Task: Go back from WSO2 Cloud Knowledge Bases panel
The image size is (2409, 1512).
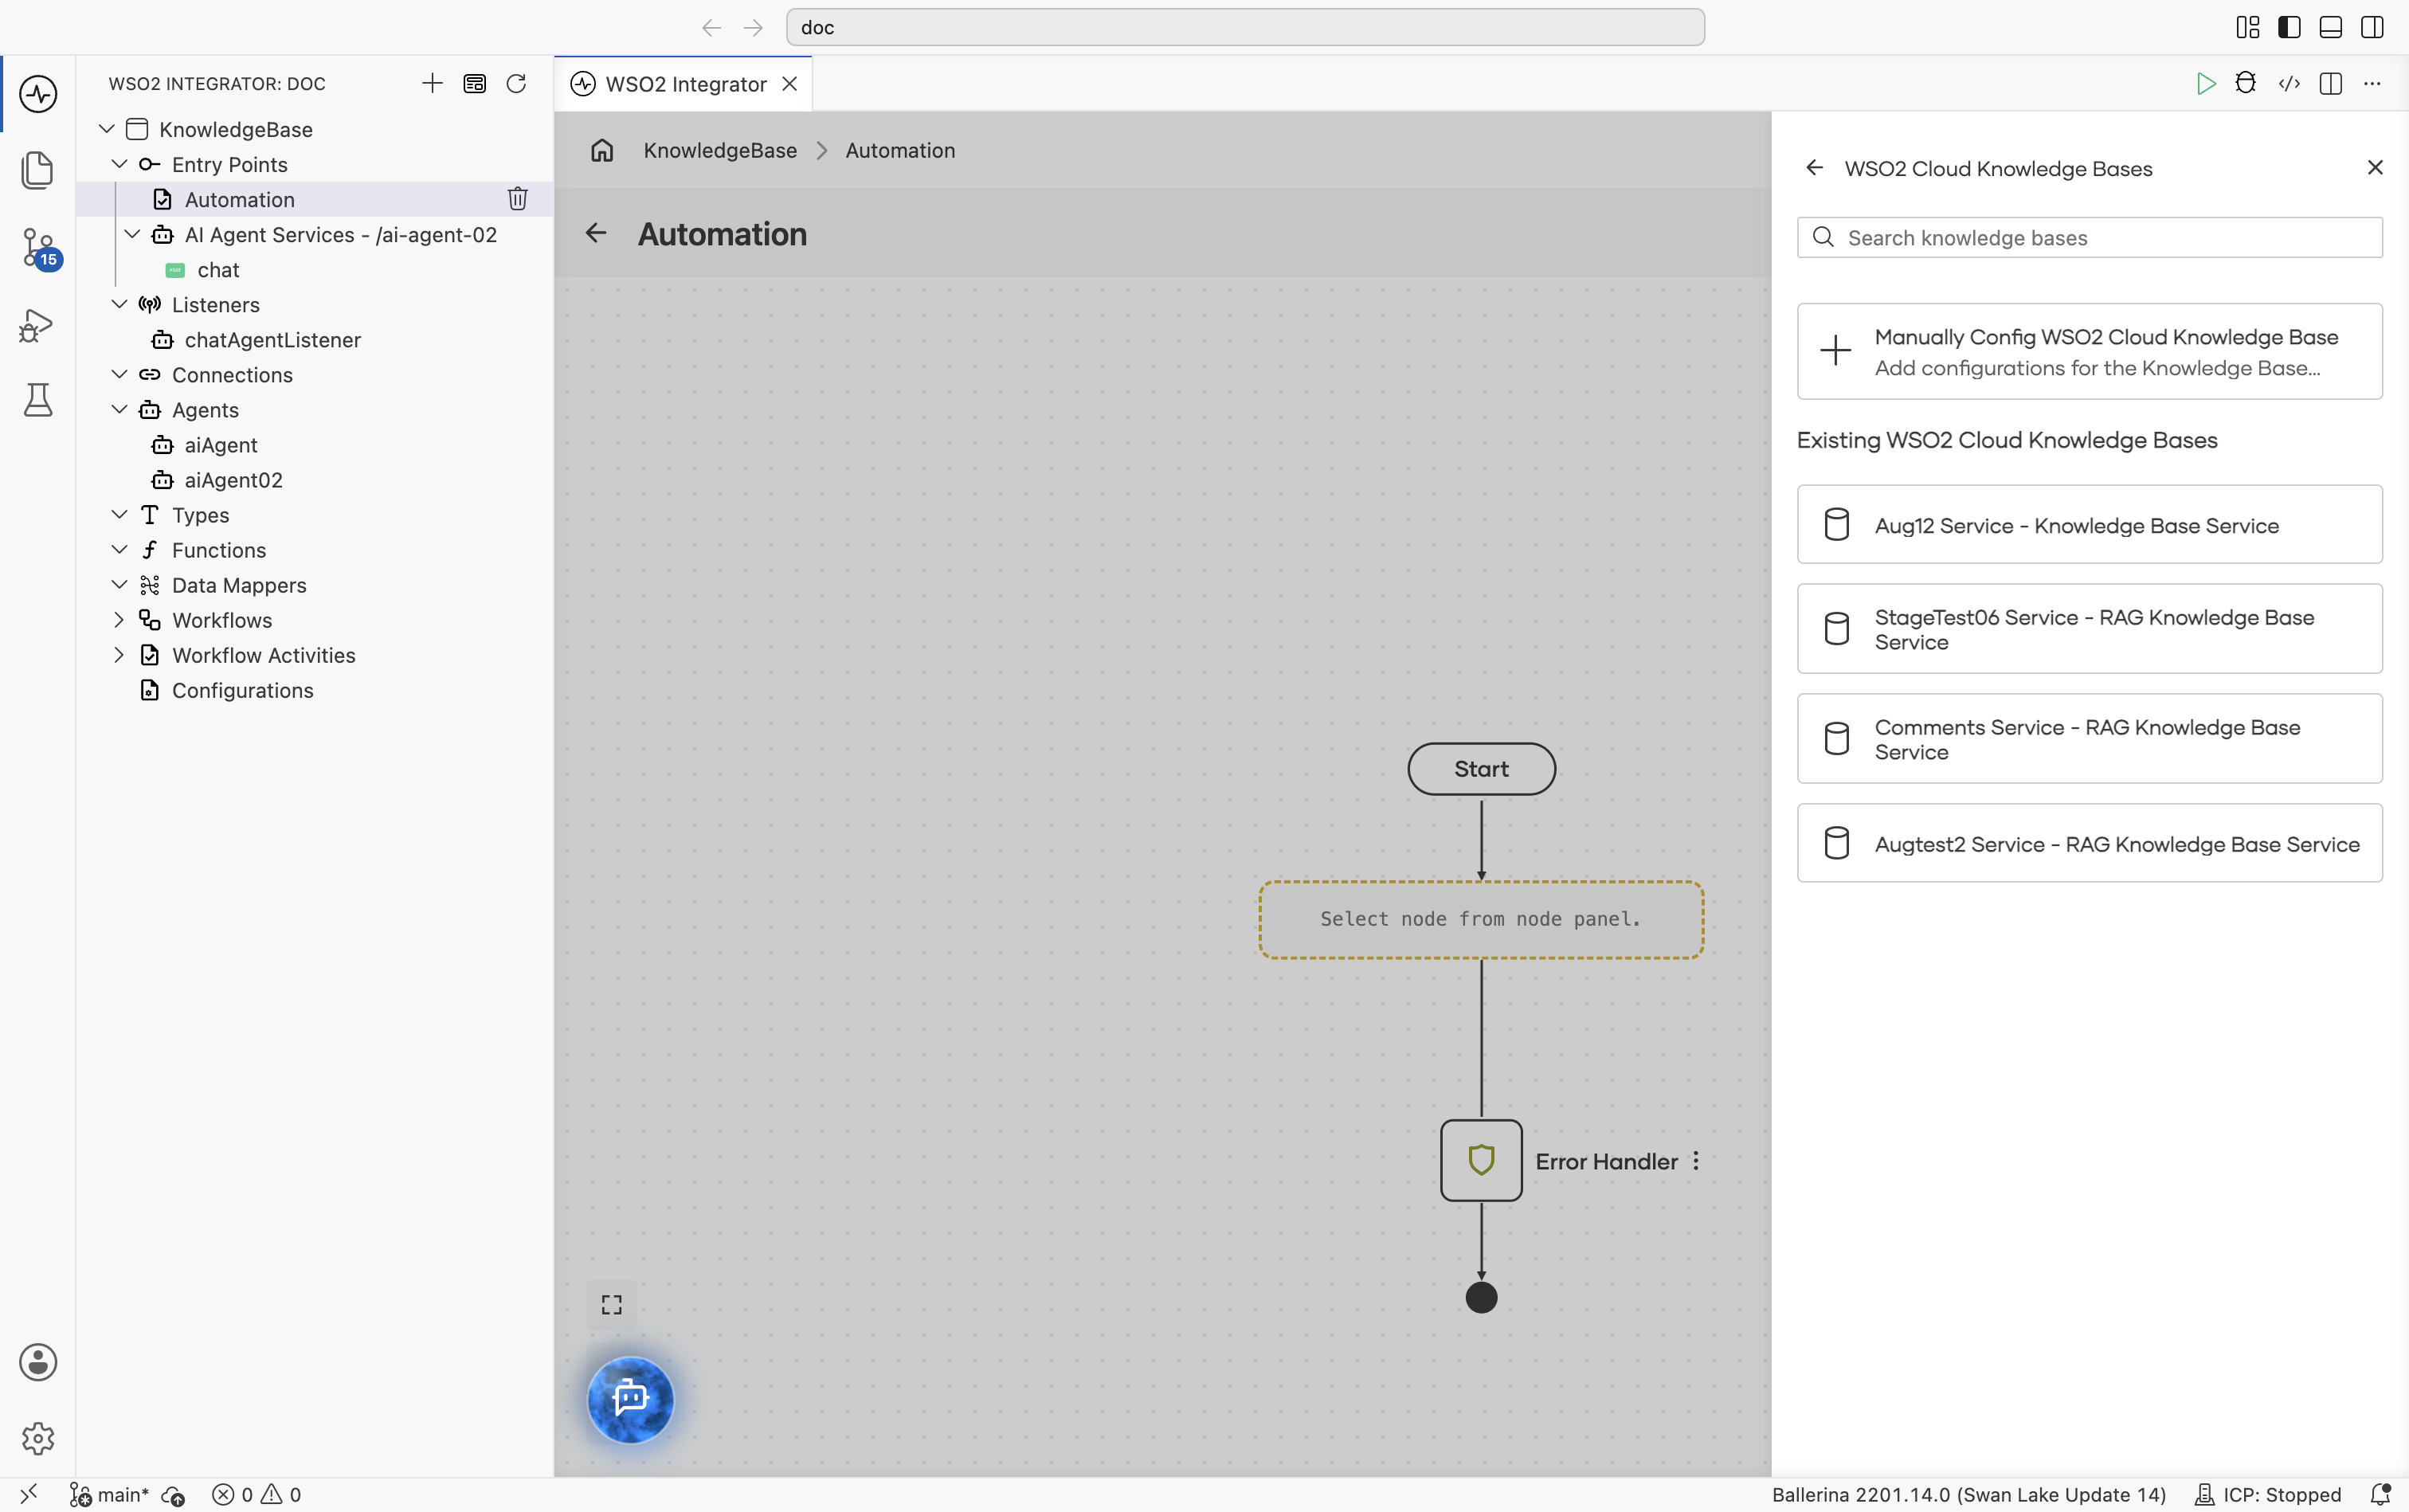Action: click(x=1814, y=168)
